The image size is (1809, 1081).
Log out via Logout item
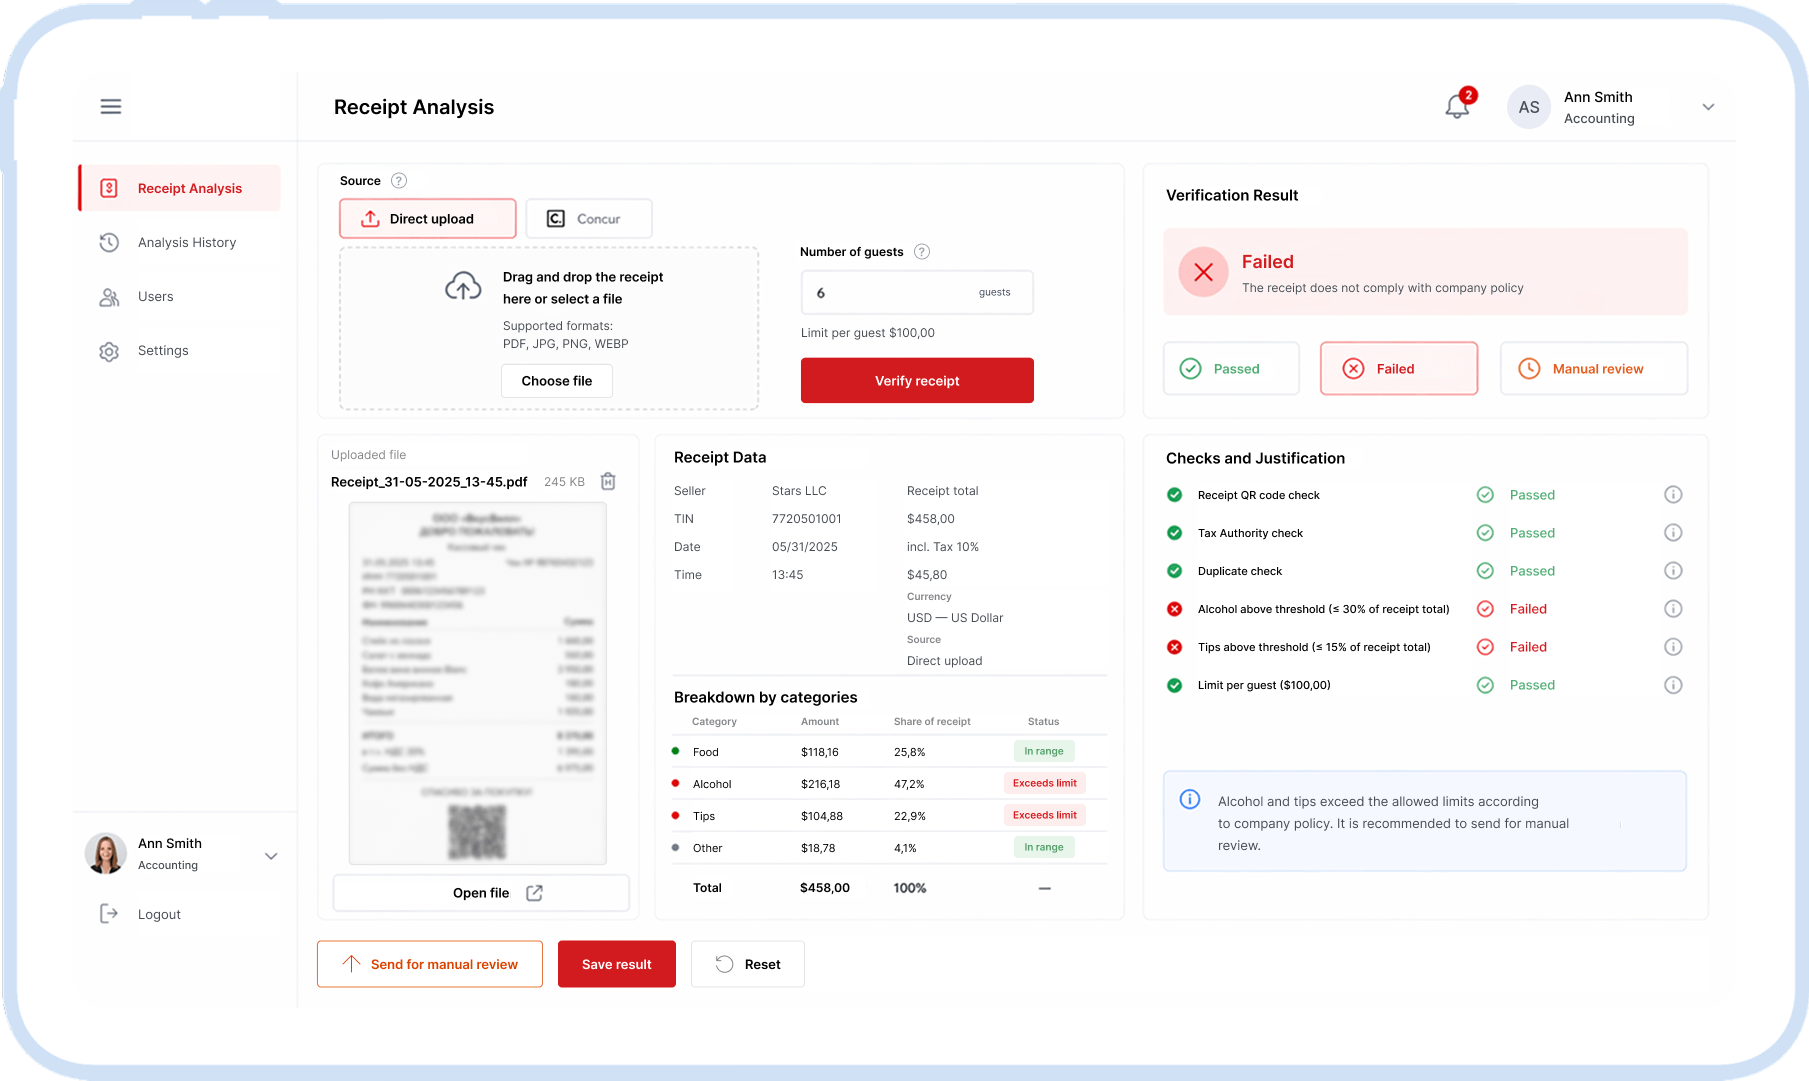140,914
